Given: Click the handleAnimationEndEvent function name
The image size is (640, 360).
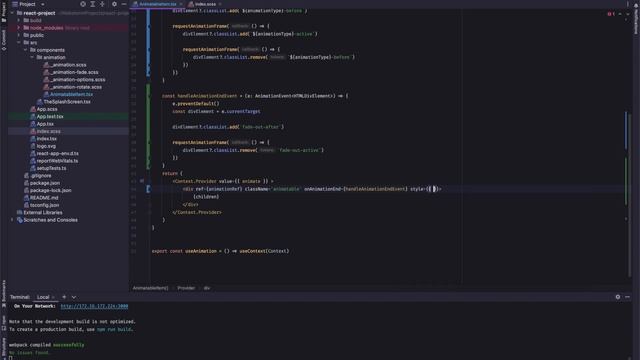Looking at the screenshot, I should [x=207, y=96].
